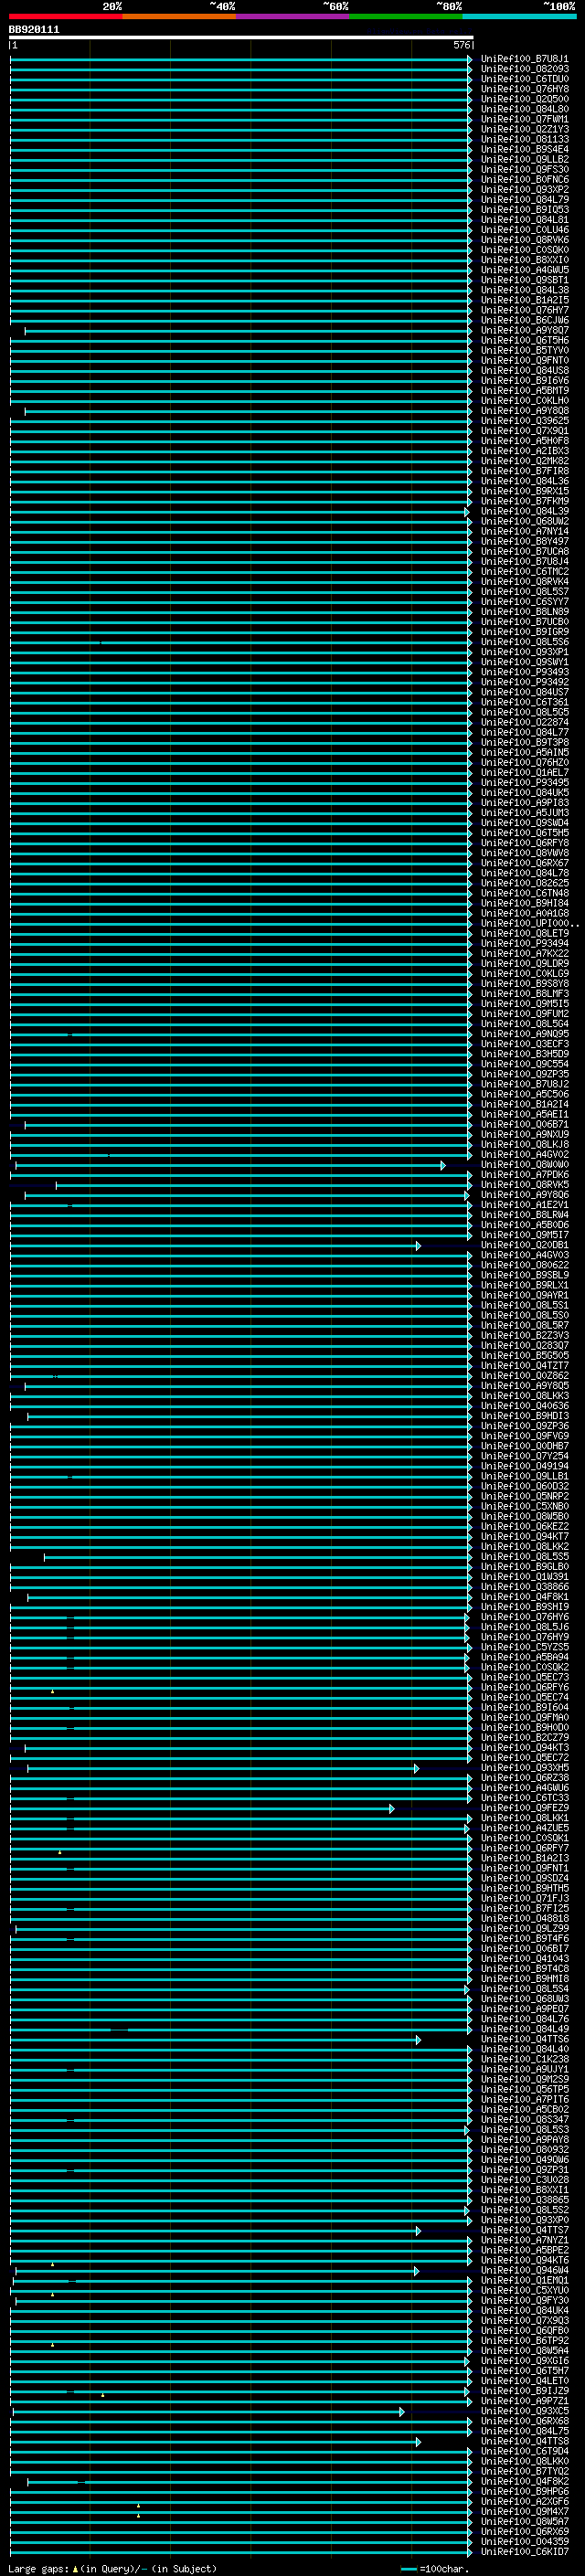The height and width of the screenshot is (2576, 585).
Task: Select the label UniRef100_Q9AYR1
Action: point(525,1295)
